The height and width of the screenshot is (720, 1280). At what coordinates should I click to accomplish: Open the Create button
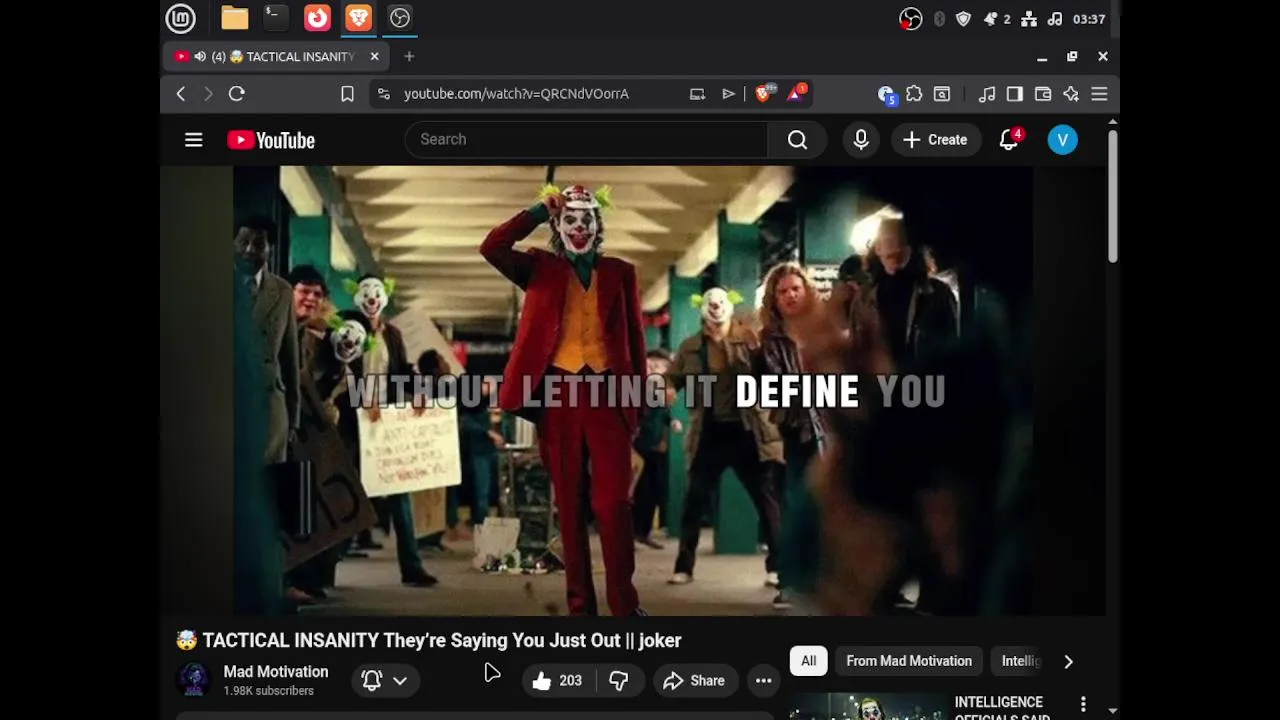tap(936, 140)
